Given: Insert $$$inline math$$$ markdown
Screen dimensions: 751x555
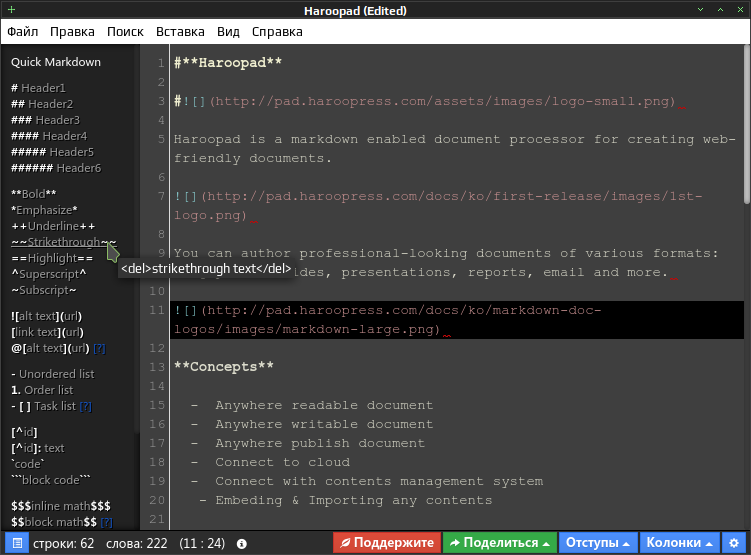Looking at the screenshot, I should click(x=61, y=506).
